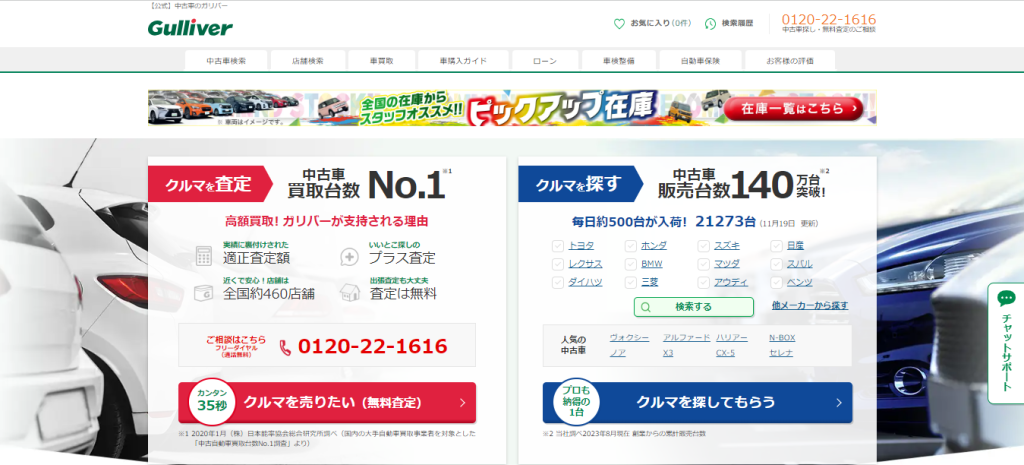The width and height of the screenshot is (1024, 465).
Task: Go to the ローン navigation tab
Action: [544, 61]
